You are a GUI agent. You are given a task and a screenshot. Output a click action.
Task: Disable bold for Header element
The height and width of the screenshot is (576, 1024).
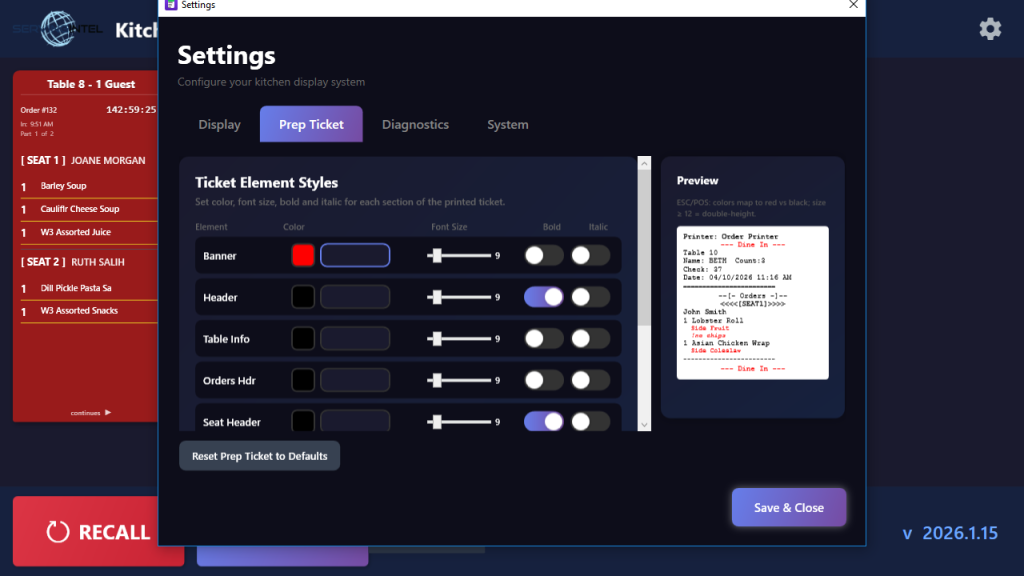coord(544,297)
